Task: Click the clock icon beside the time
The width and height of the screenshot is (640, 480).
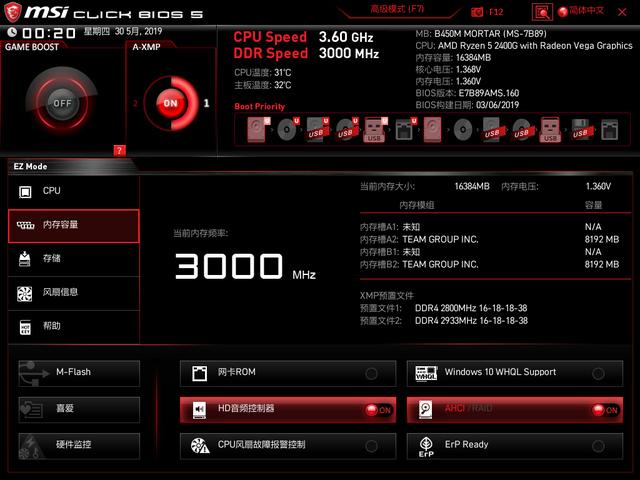Action: pos(12,32)
